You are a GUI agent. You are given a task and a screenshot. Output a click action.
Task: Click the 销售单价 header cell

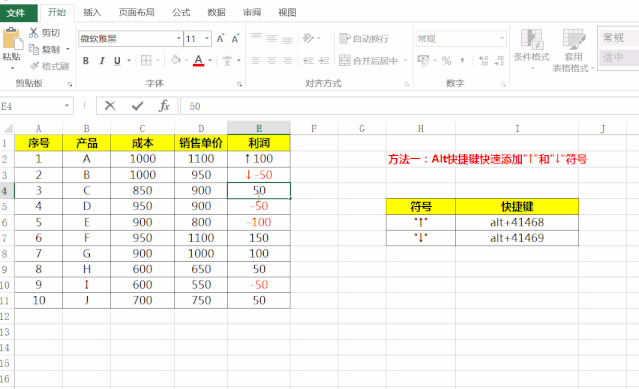click(x=201, y=143)
